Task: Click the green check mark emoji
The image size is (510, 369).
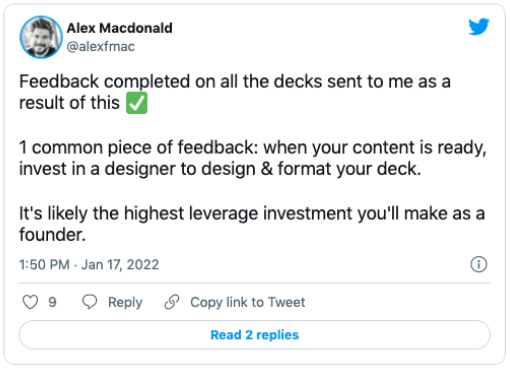Action: [137, 104]
